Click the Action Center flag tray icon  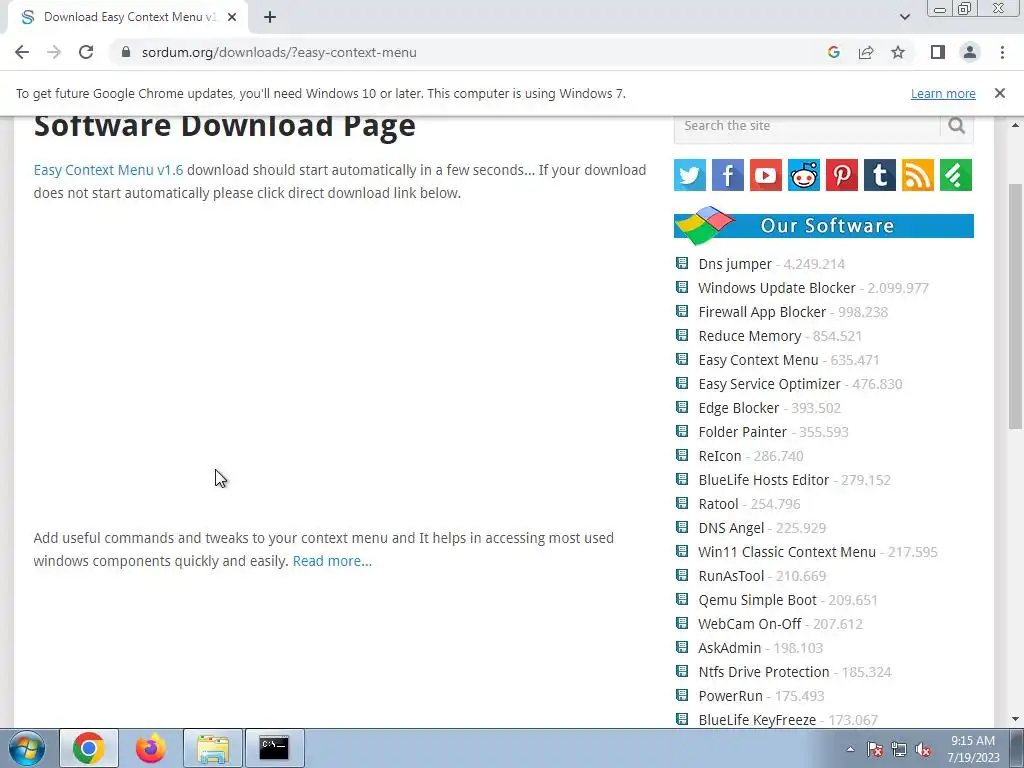(x=875, y=749)
